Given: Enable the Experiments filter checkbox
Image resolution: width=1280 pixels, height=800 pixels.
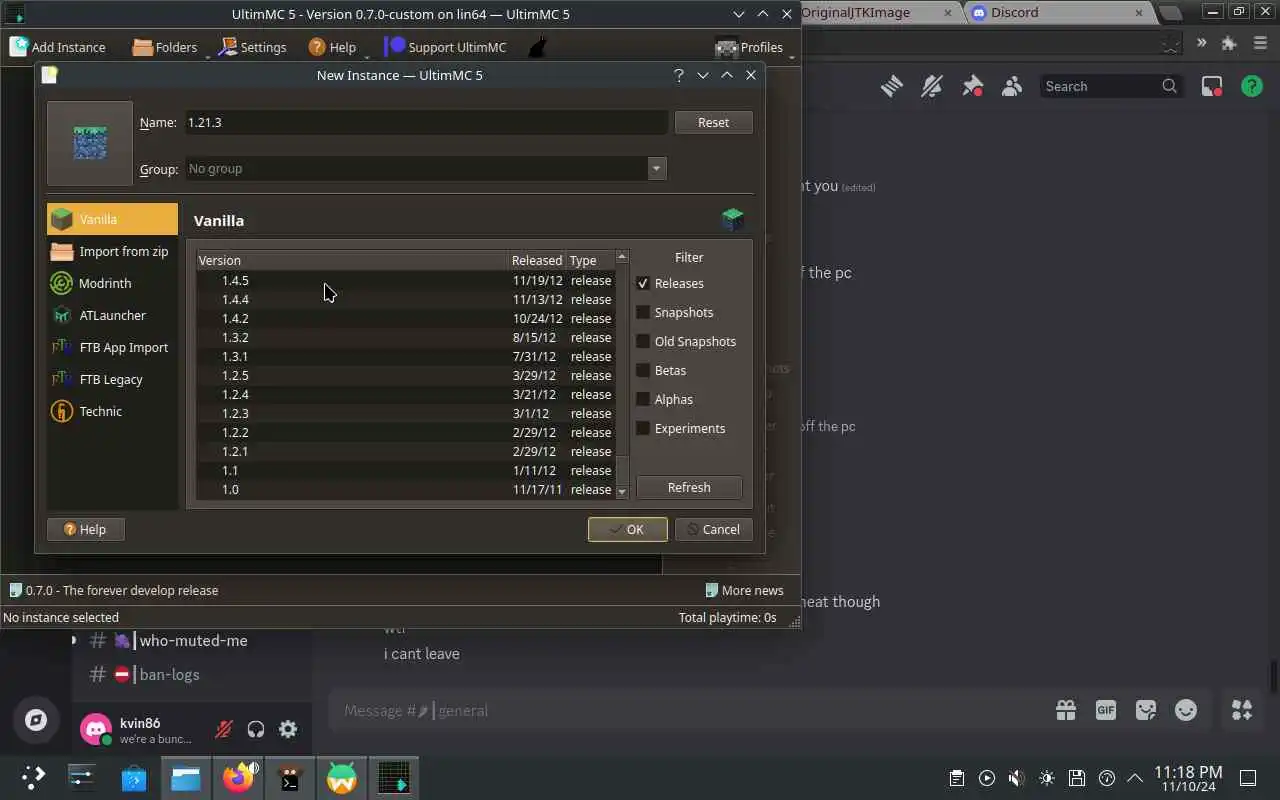Looking at the screenshot, I should [643, 428].
